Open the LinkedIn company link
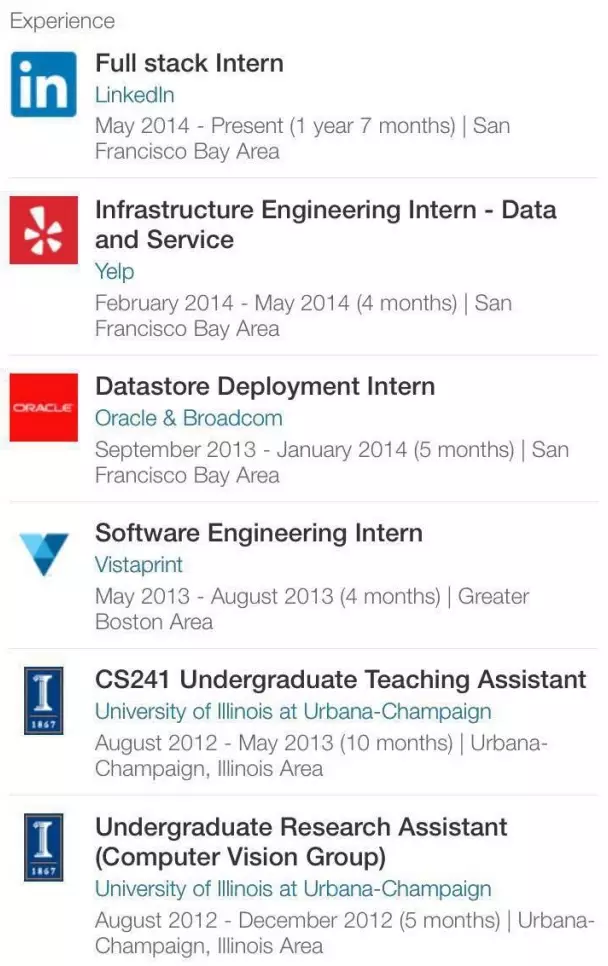Screen dimensions: 608x966 coord(134,95)
